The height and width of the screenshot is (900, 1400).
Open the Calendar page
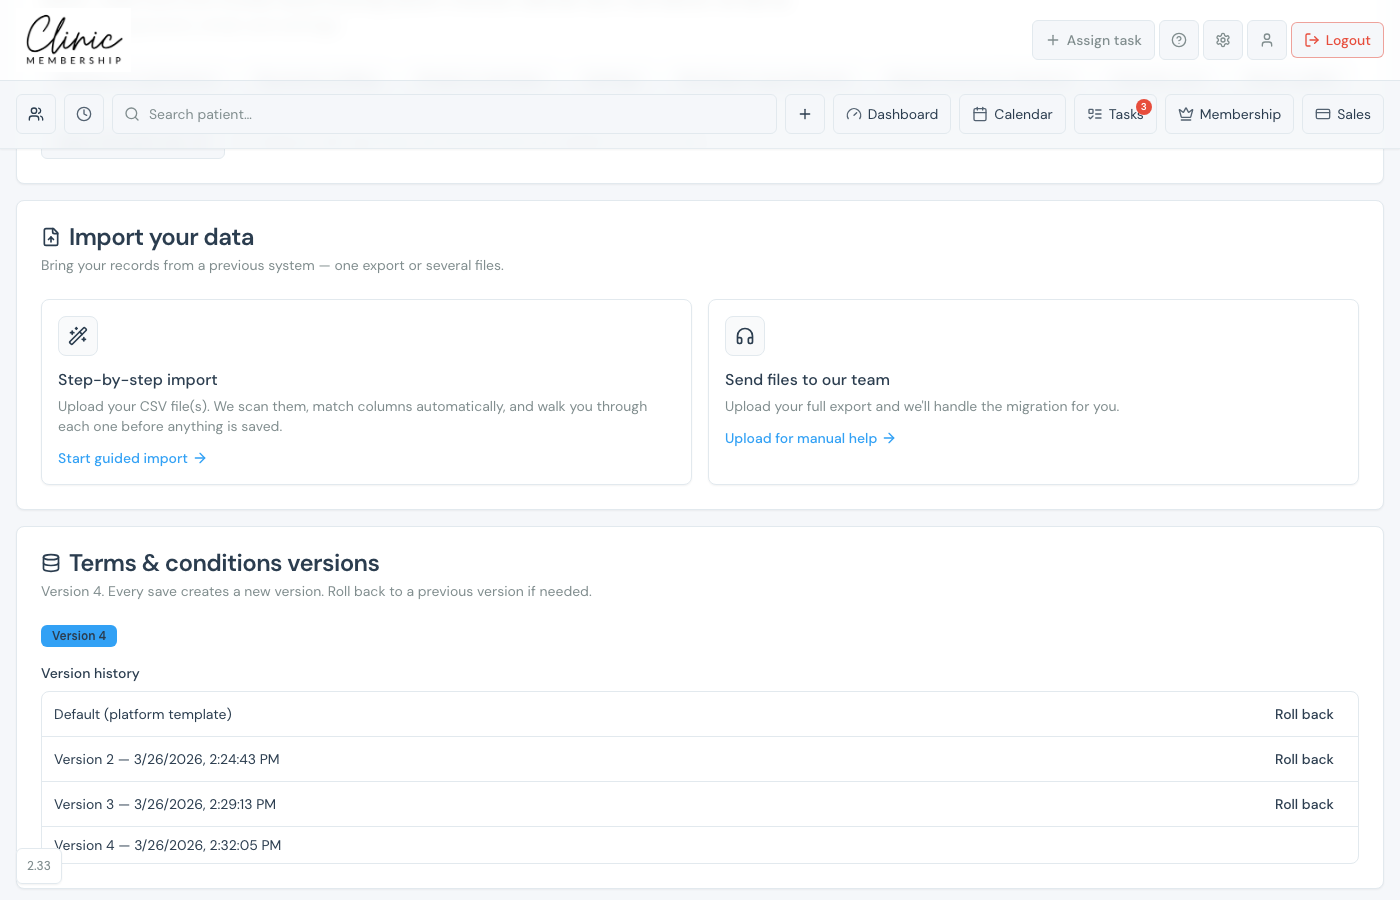[1012, 114]
